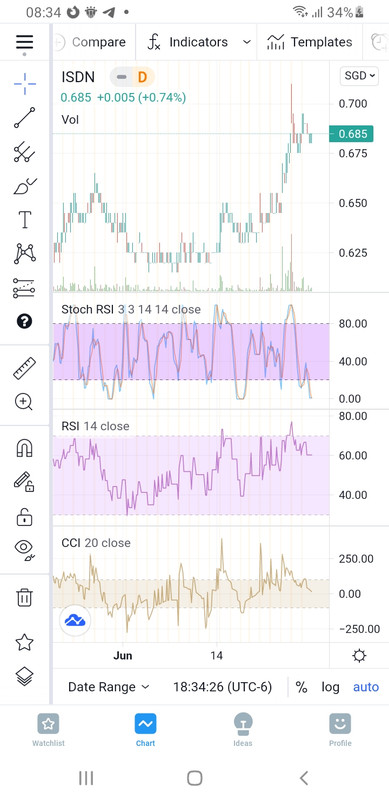389x800 pixels.
Task: Open chart settings gear icon
Action: (359, 656)
